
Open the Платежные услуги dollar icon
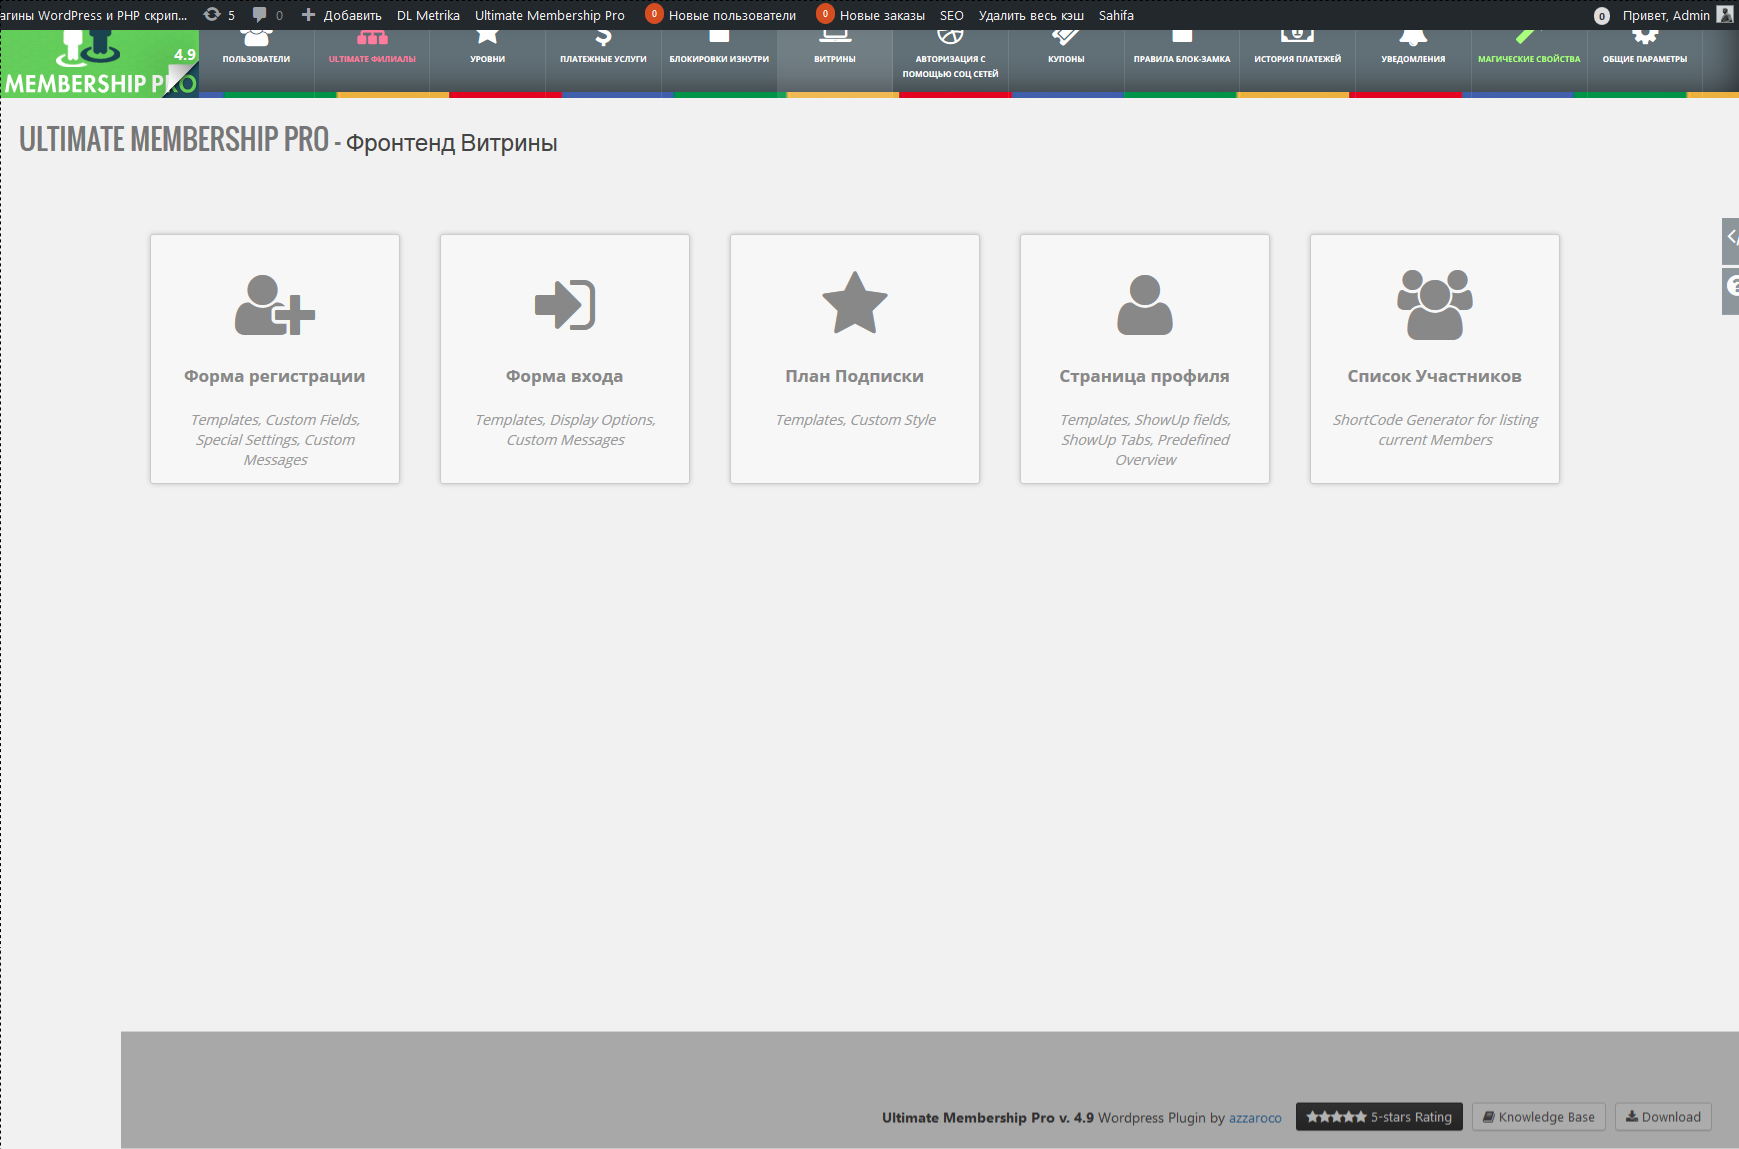pyautogui.click(x=603, y=39)
